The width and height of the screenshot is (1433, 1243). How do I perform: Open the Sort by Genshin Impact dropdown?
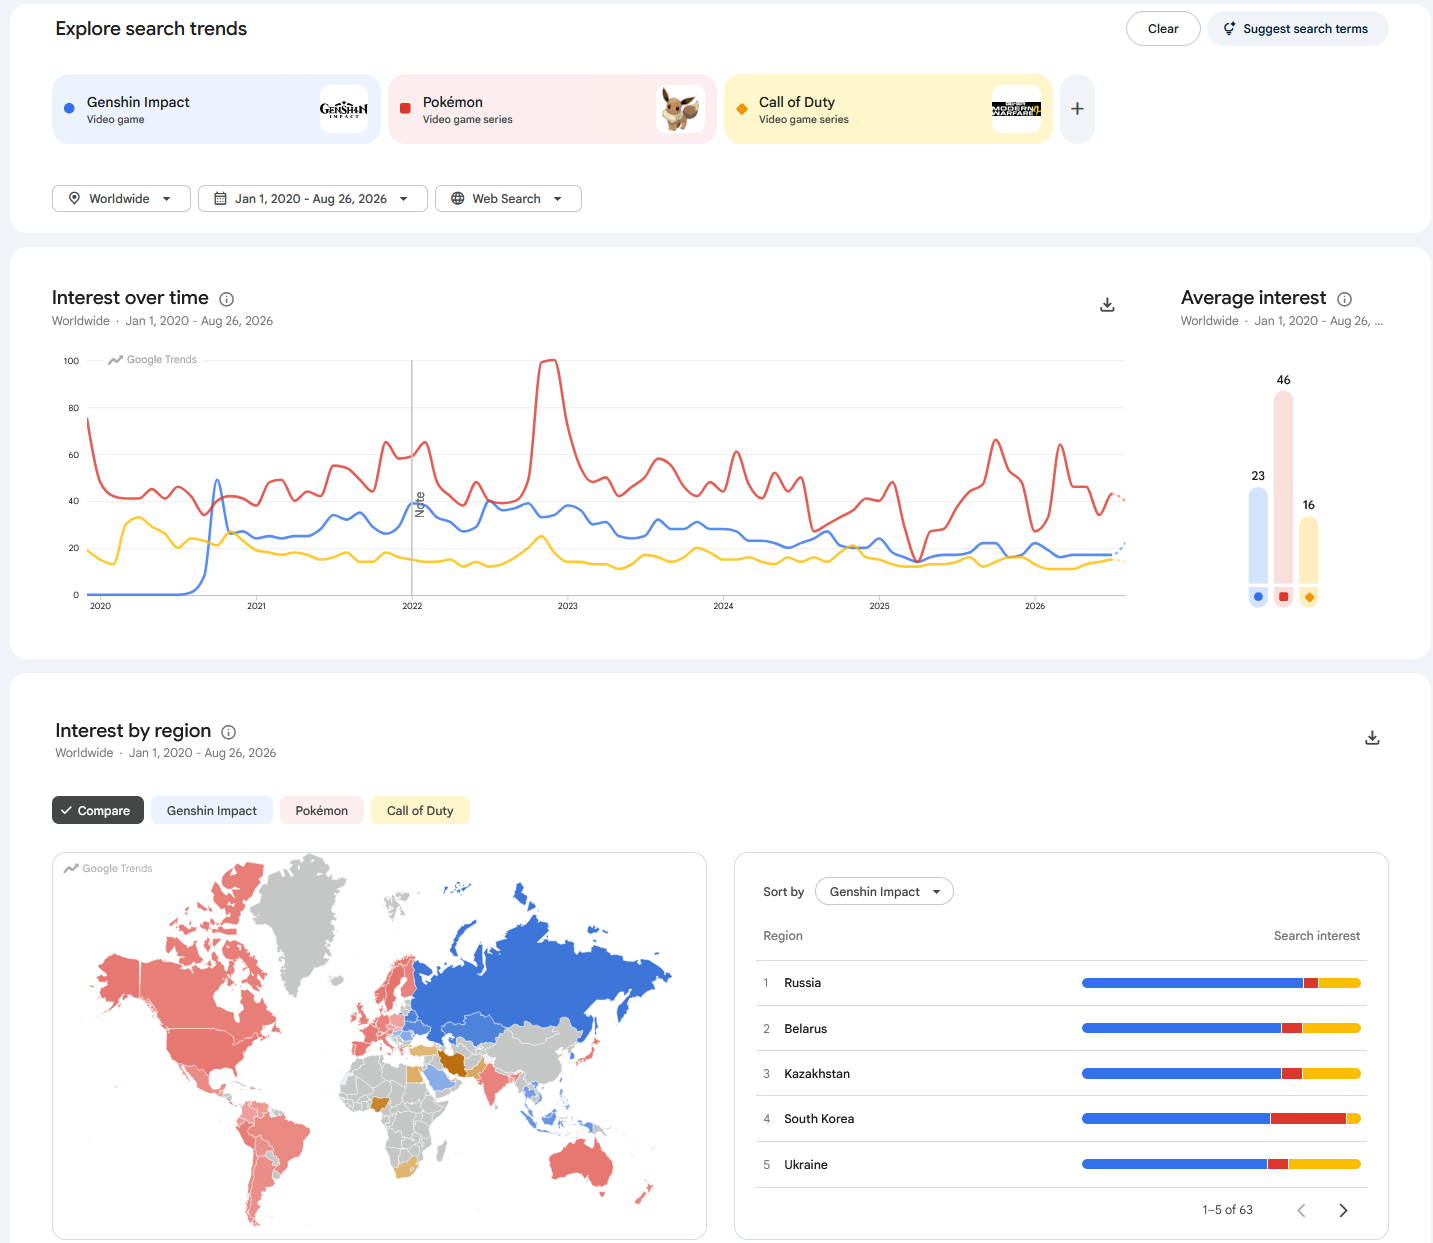coord(884,891)
